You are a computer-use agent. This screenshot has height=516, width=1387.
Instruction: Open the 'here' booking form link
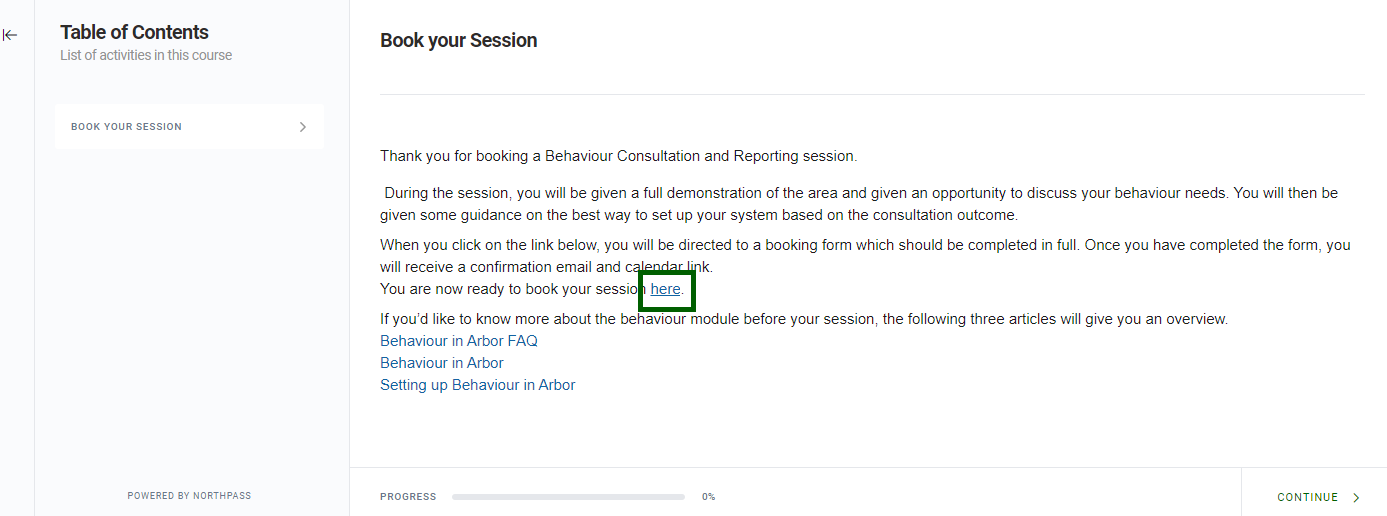point(665,290)
